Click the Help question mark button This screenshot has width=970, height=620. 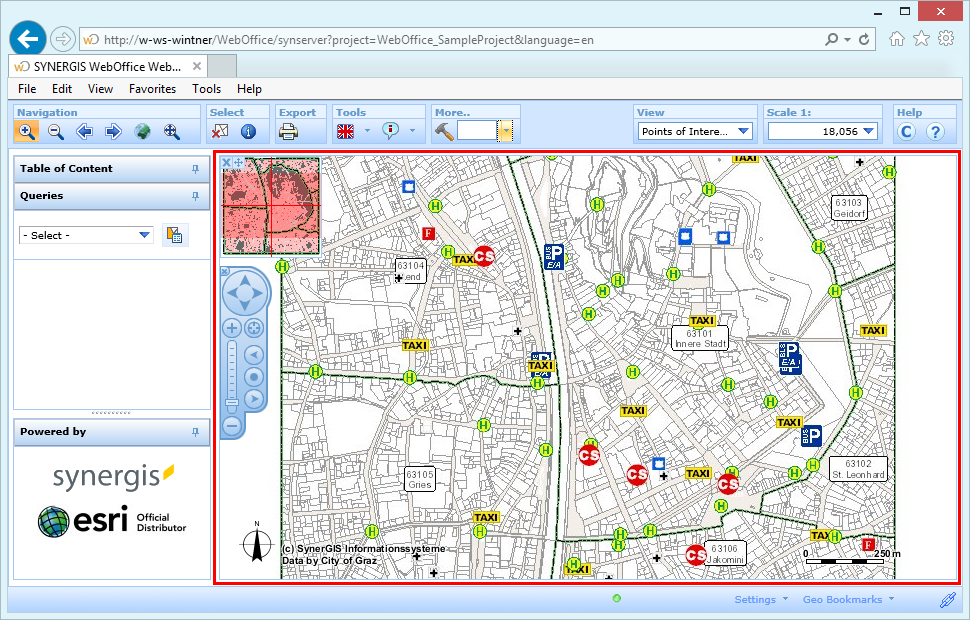935,130
